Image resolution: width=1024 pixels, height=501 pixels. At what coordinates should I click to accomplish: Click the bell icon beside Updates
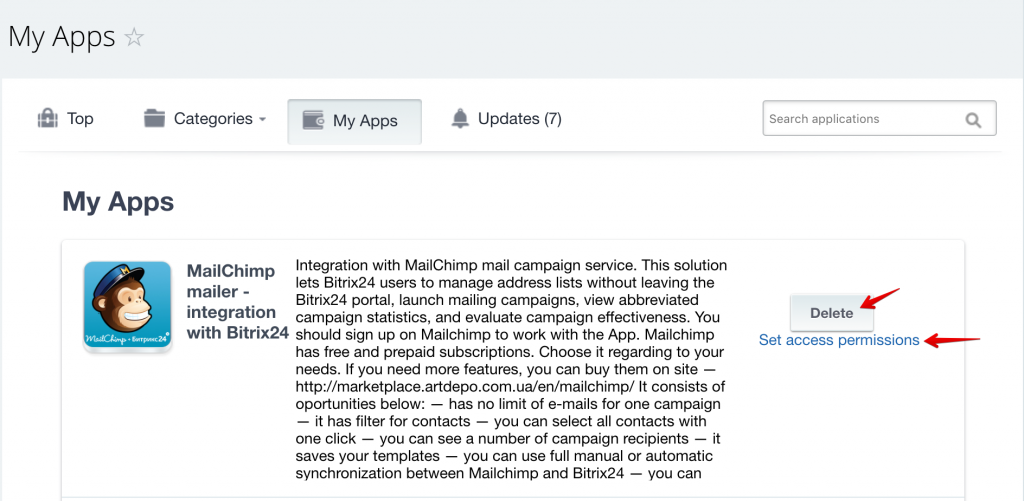(x=460, y=118)
